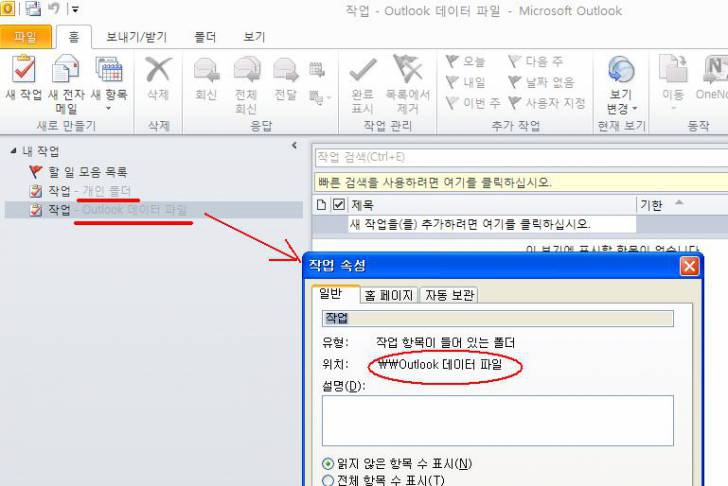Image resolution: width=728 pixels, height=486 pixels.
Task: Switch to 홈 페이지 tab in dialog
Action: pos(389,295)
